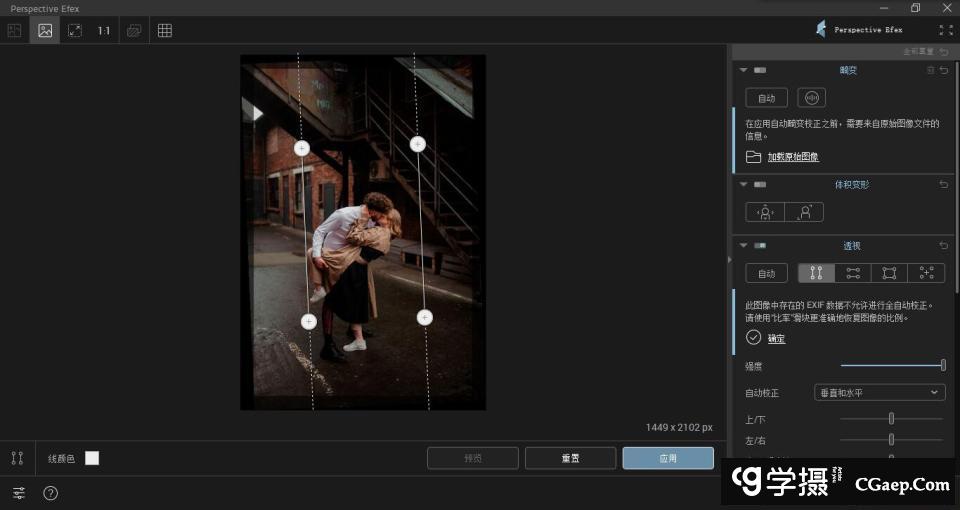Select the single image view icon
Image resolution: width=960 pixels, height=510 pixels.
point(45,30)
